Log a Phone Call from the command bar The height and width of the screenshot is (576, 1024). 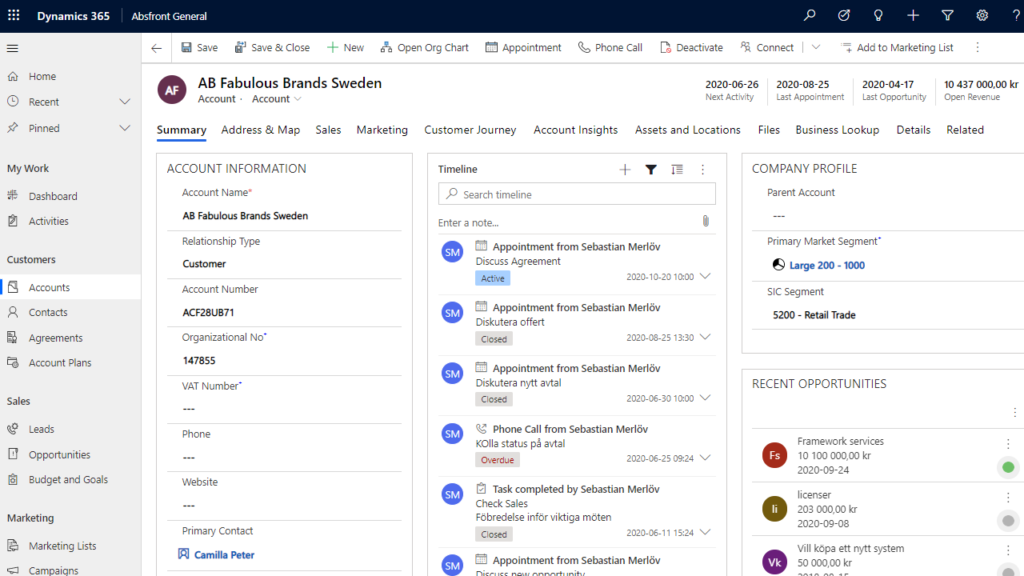click(x=611, y=48)
